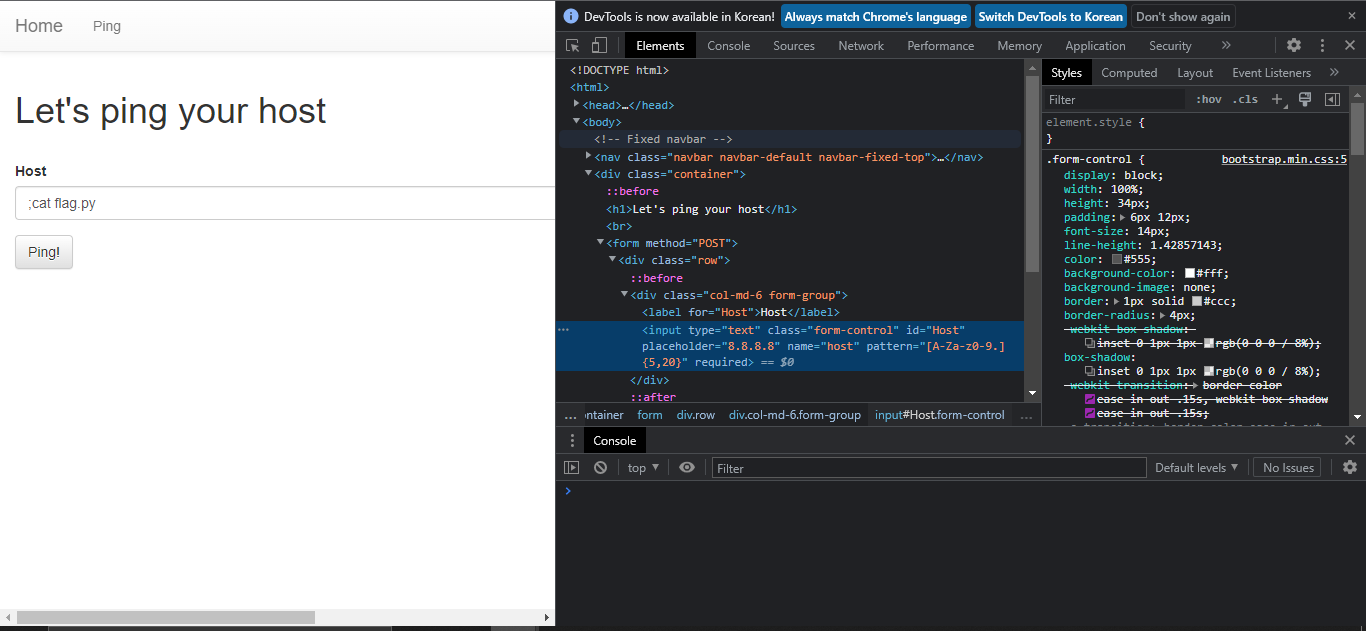Open DevTools settings gear in top toolbar

(1294, 45)
